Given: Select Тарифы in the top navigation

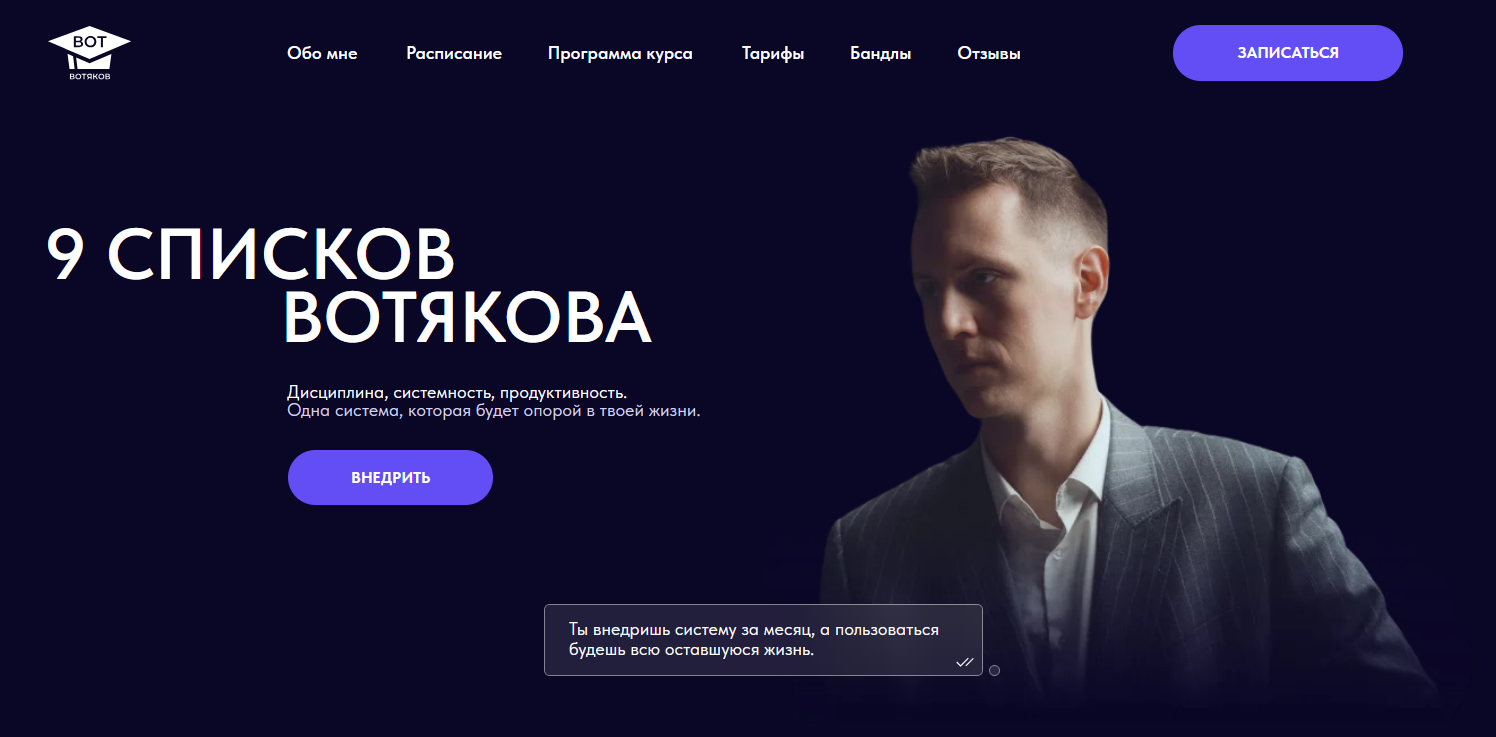Looking at the screenshot, I should pos(773,54).
